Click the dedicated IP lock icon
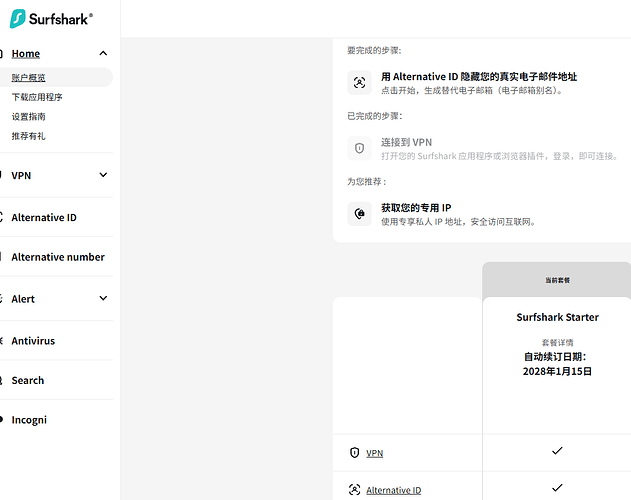Screen dimensions: 631x500 coord(359,213)
